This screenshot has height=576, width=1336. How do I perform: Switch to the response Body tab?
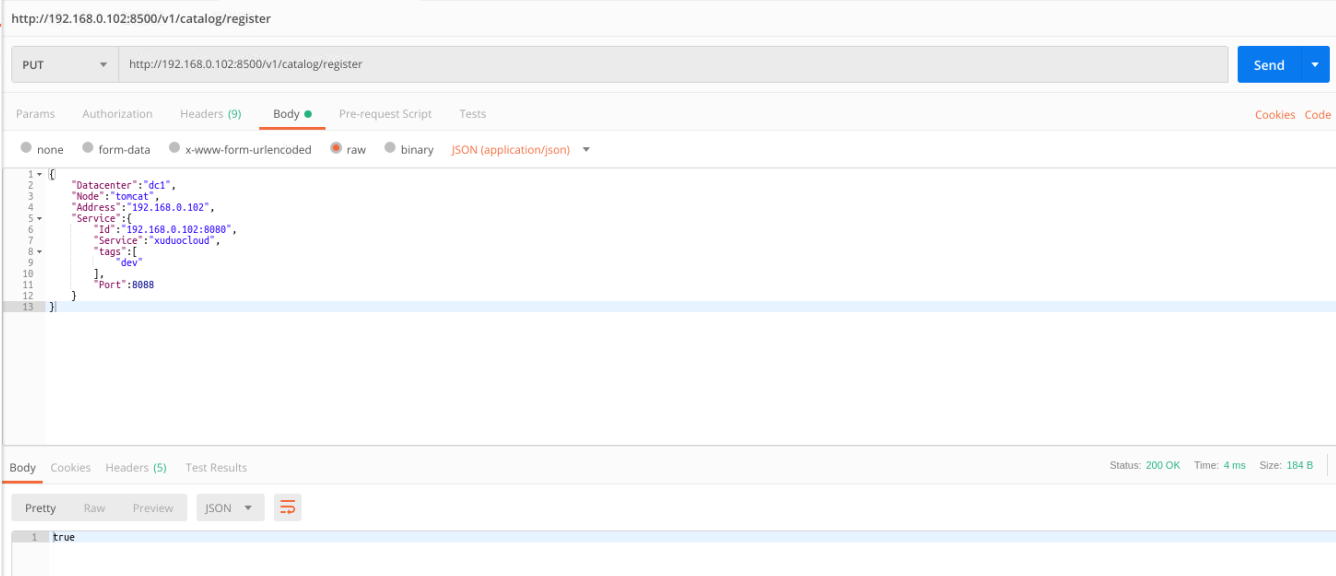23,468
